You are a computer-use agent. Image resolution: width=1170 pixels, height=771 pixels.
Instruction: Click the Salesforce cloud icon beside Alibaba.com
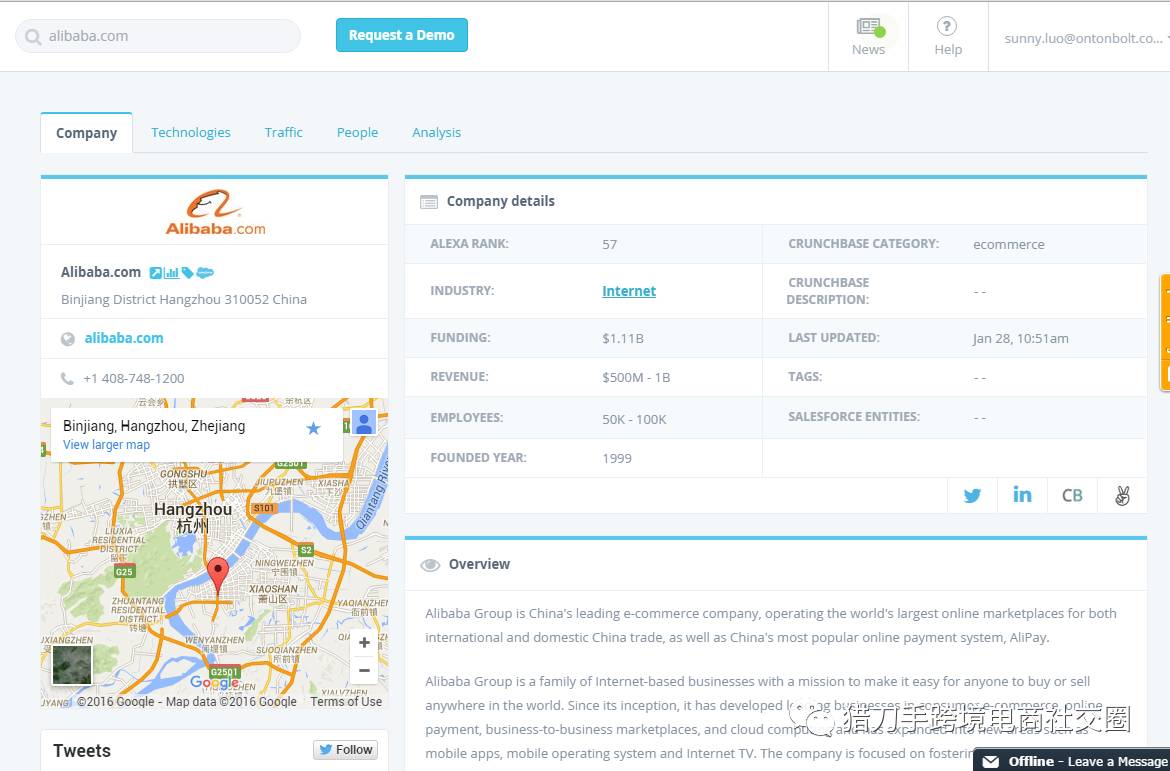[205, 273]
